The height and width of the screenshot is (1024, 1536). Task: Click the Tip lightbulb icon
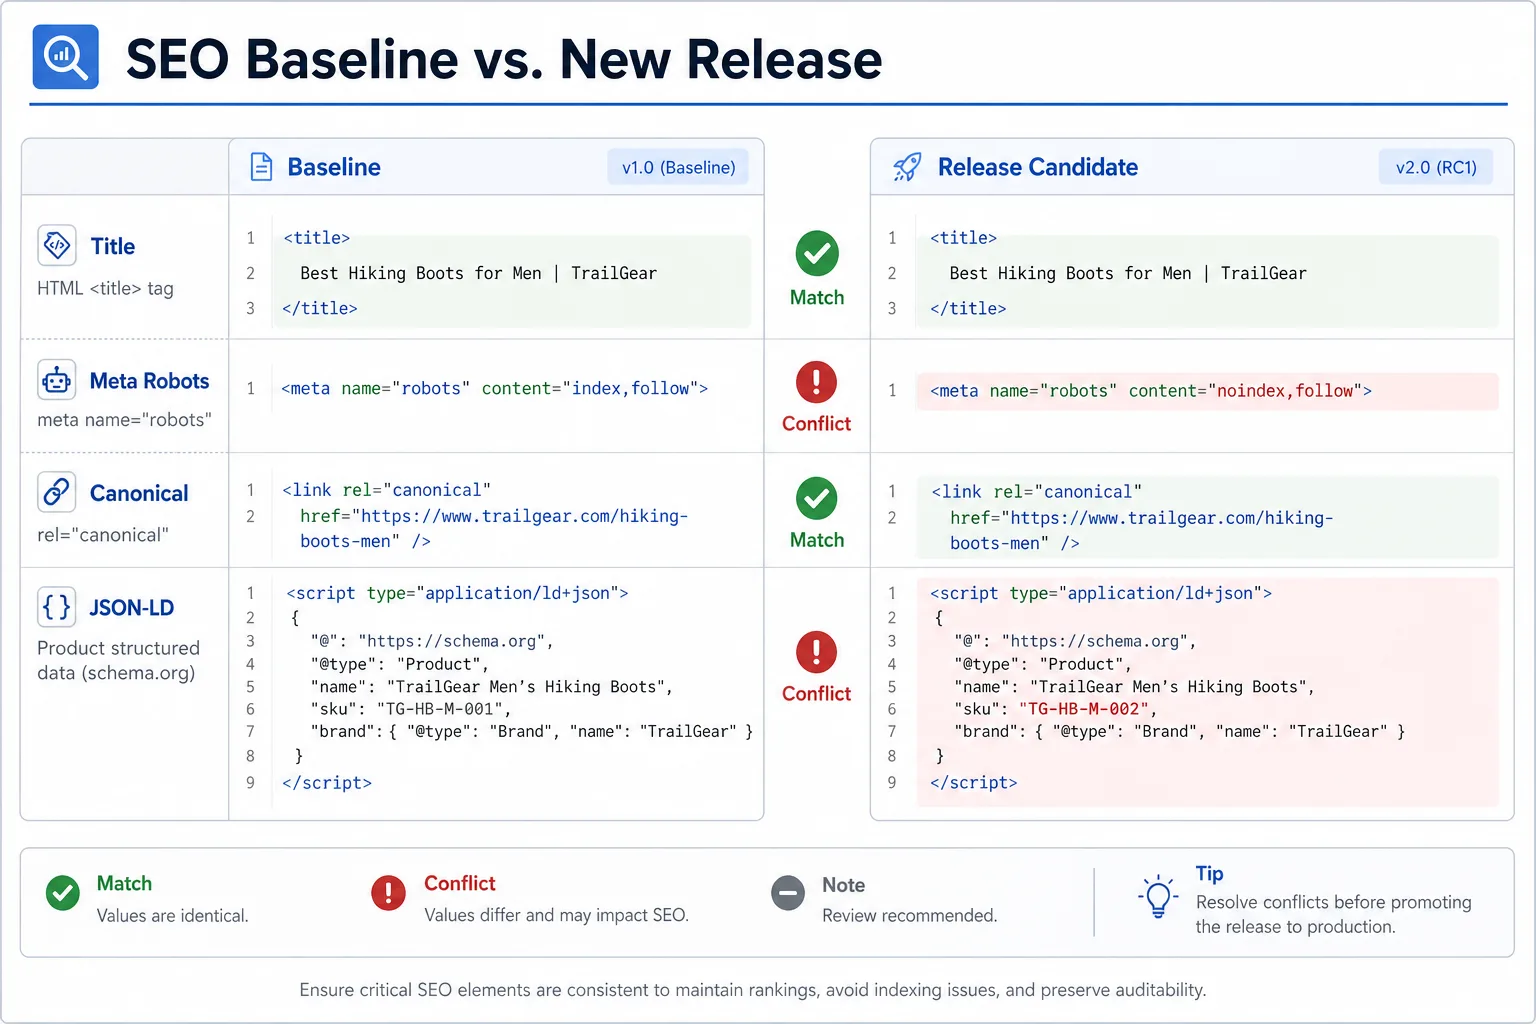(1158, 896)
